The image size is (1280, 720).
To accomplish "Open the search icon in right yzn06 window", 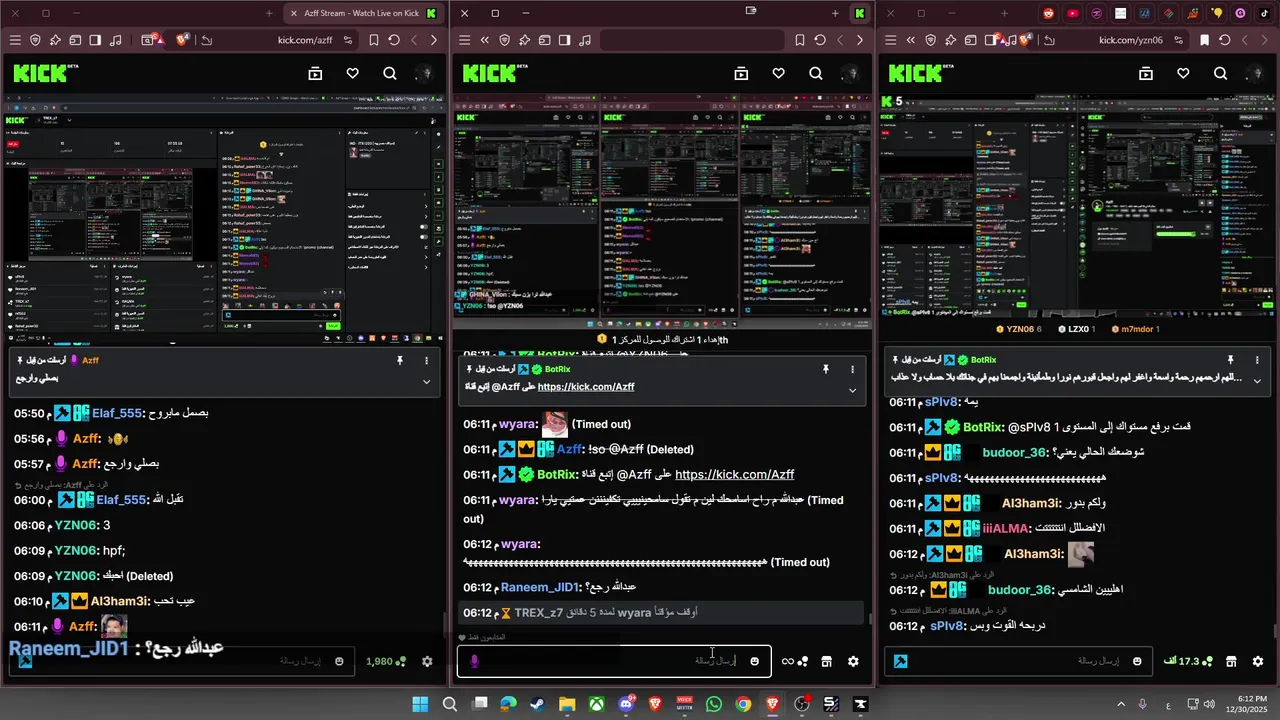I will [1220, 73].
